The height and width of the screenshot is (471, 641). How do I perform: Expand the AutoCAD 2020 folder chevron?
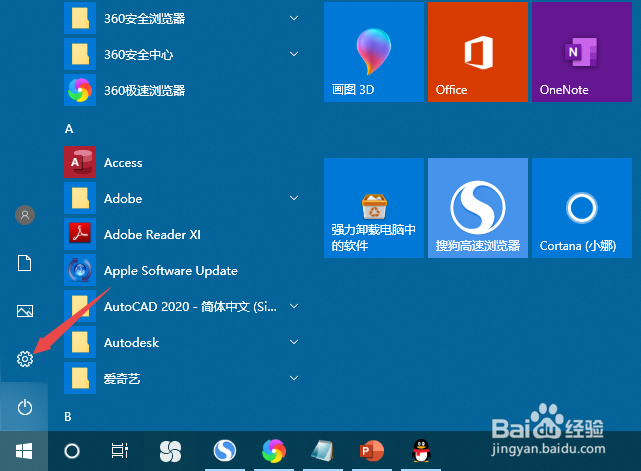tap(294, 306)
